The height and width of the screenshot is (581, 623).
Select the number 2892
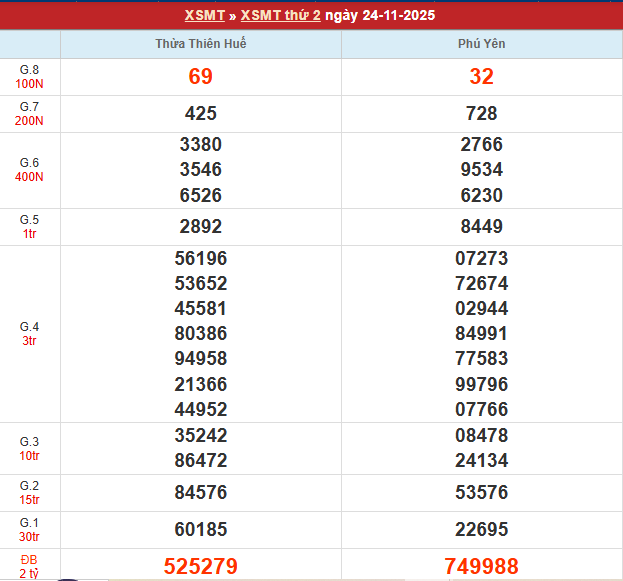(201, 227)
